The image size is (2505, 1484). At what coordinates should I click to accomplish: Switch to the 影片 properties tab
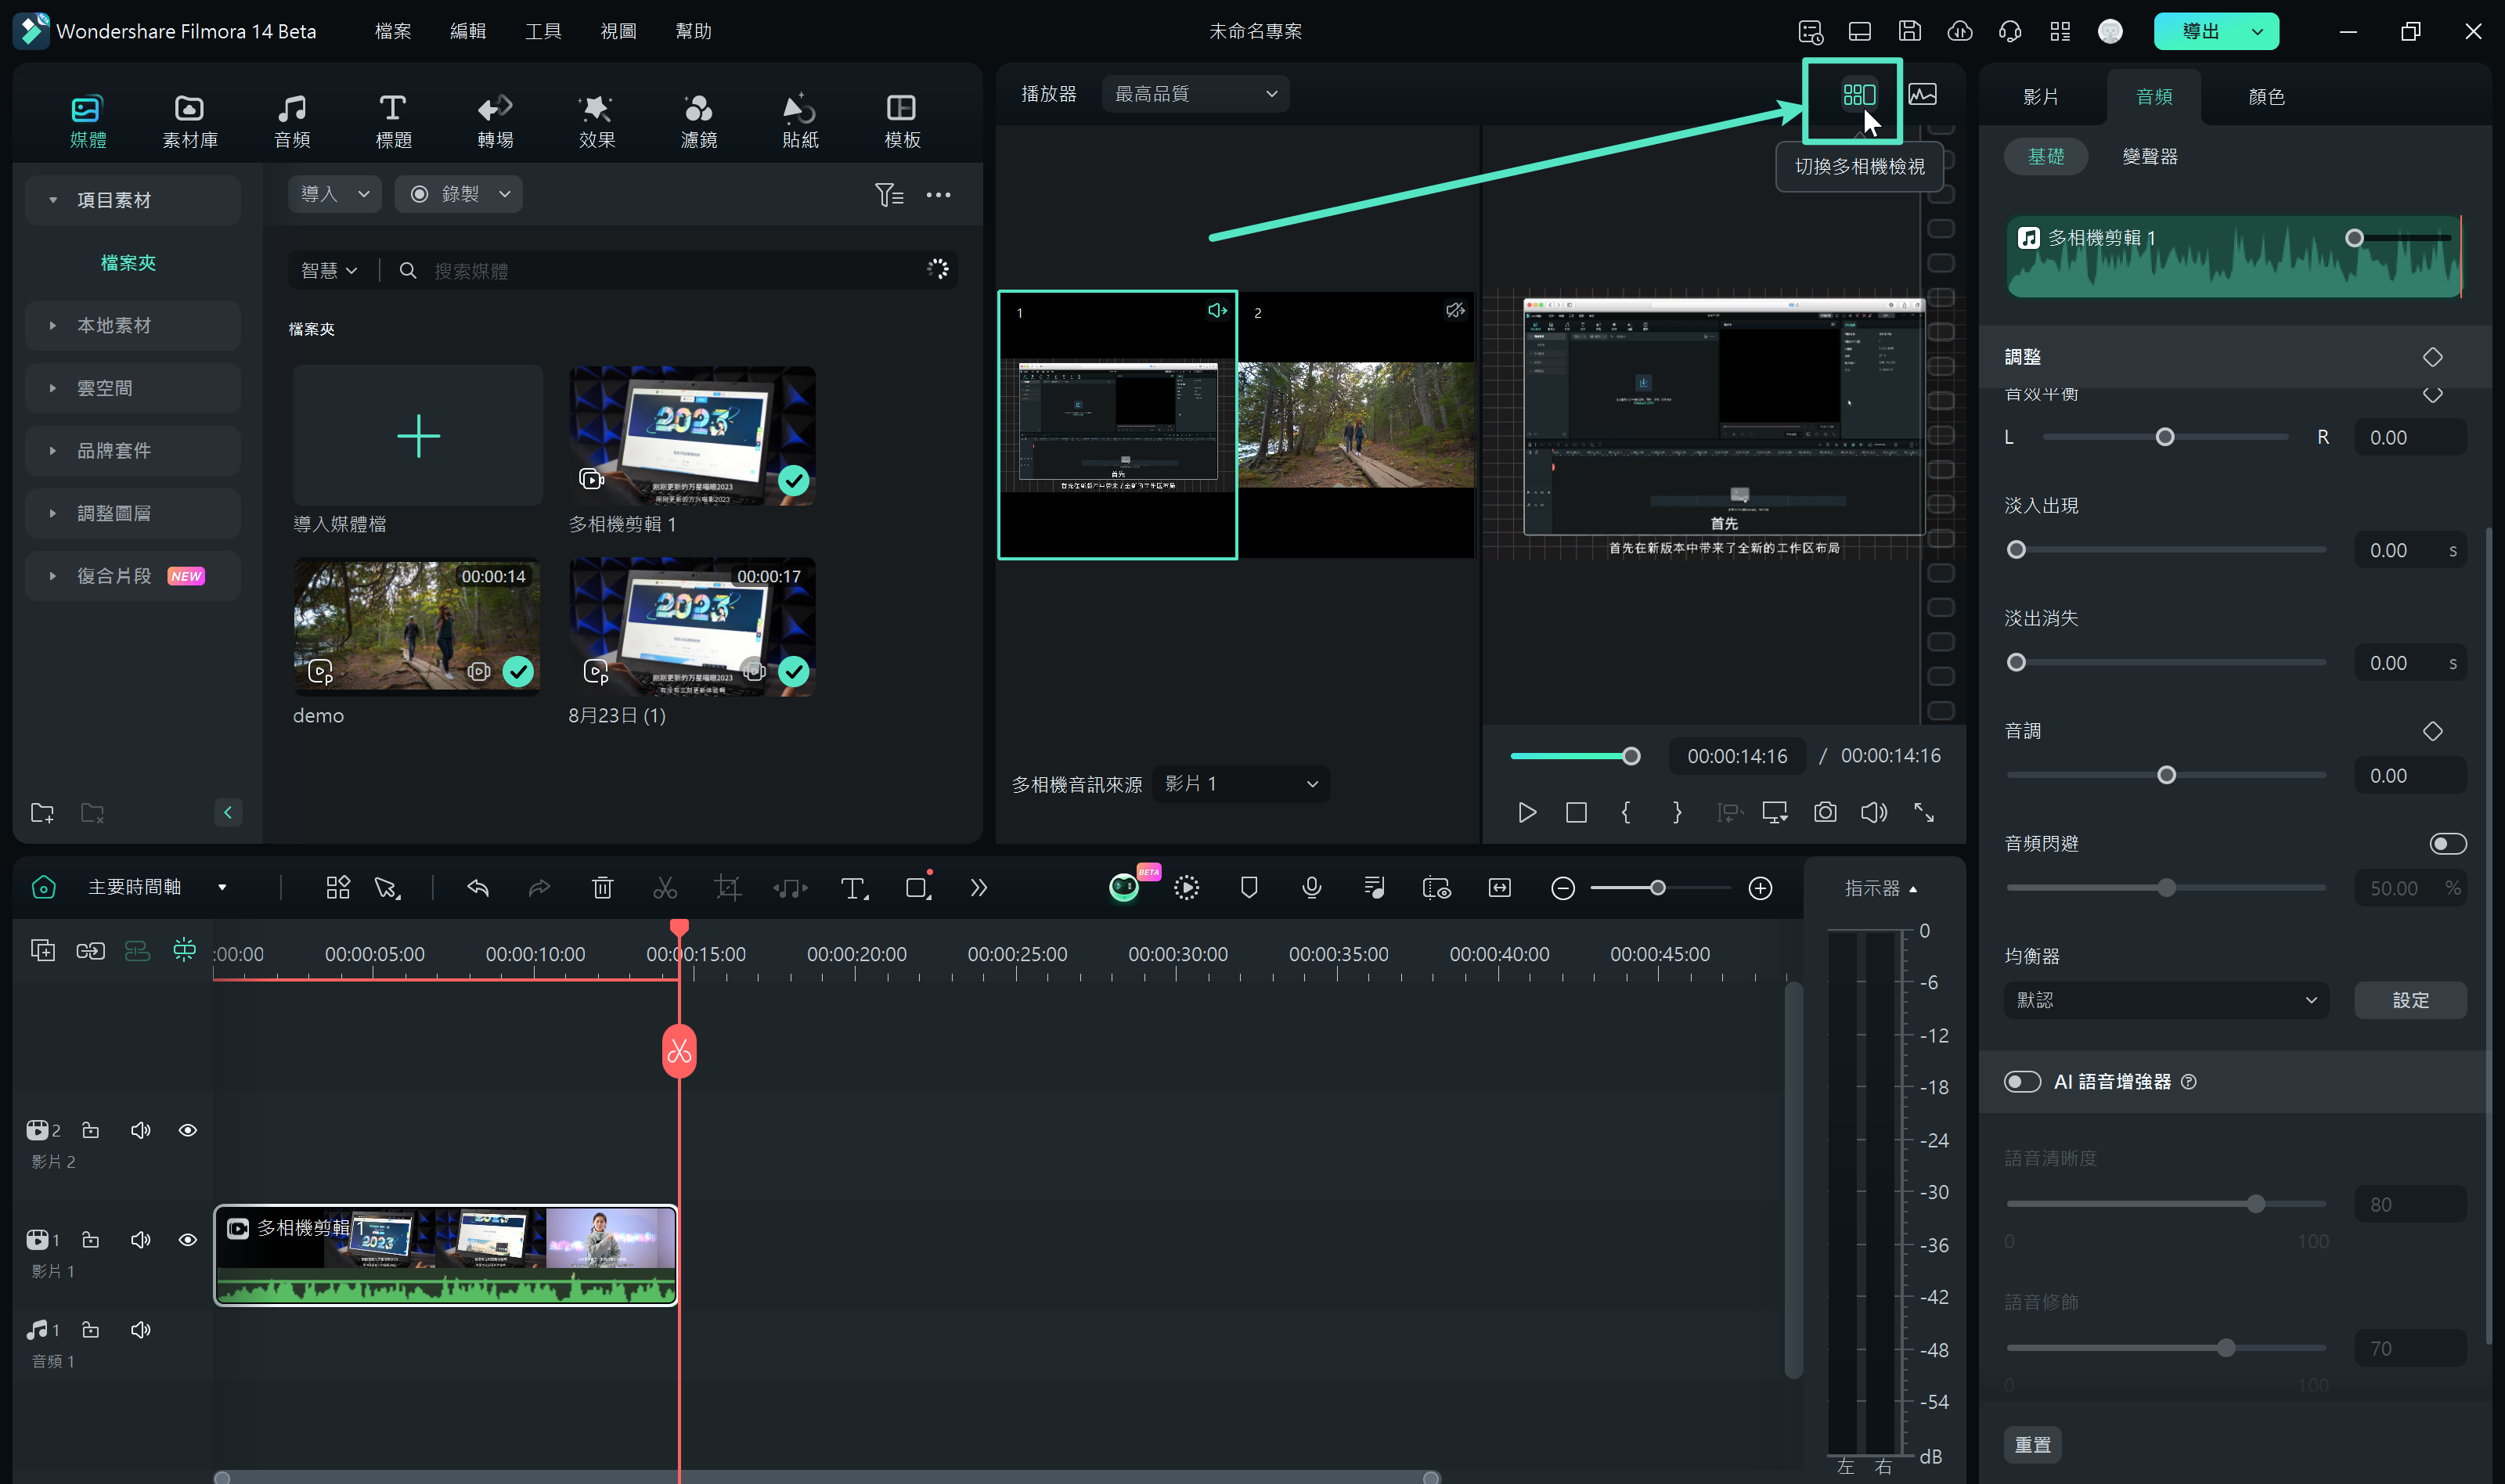[2040, 97]
